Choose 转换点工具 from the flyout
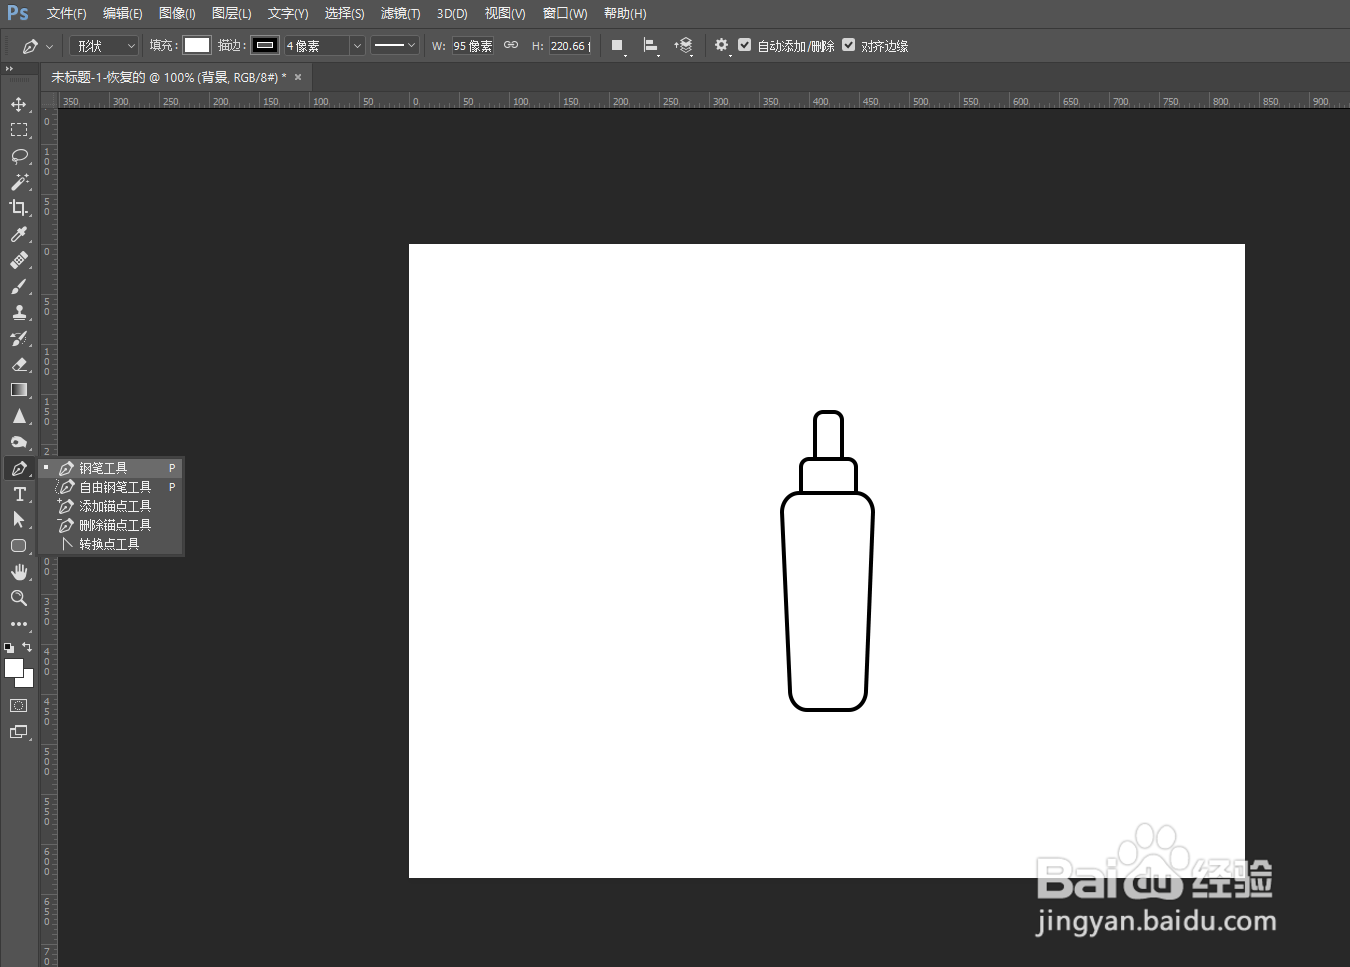The width and height of the screenshot is (1350, 967). pyautogui.click(x=111, y=544)
